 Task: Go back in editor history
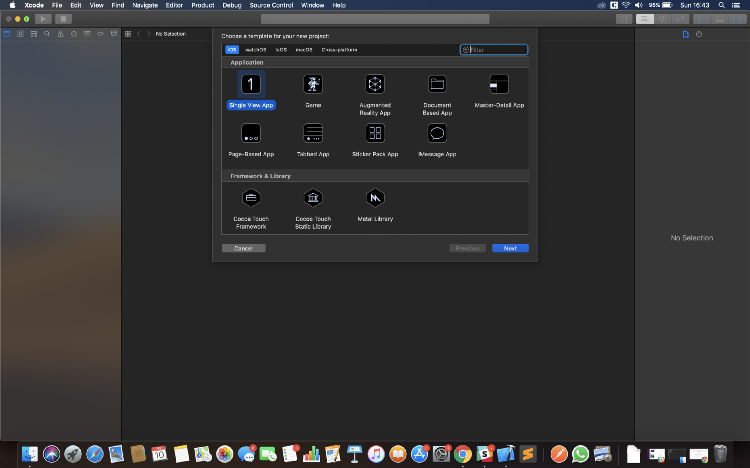139,34
